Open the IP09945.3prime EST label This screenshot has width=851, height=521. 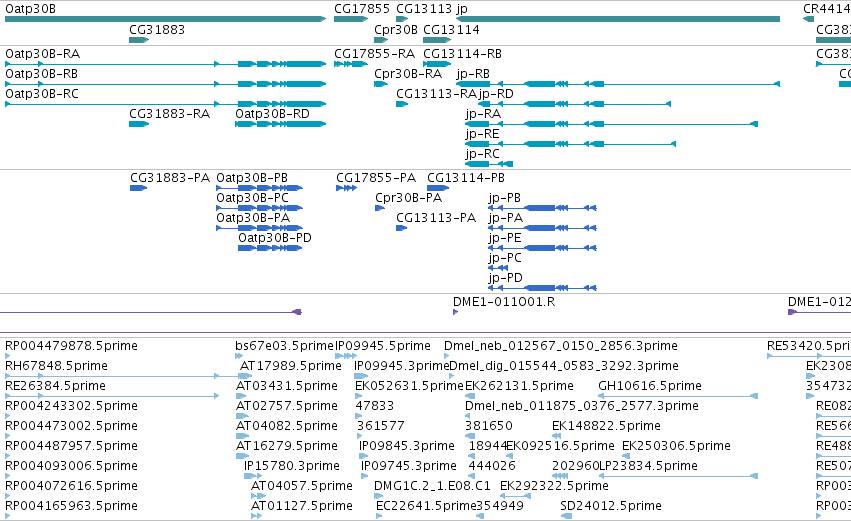pos(402,366)
